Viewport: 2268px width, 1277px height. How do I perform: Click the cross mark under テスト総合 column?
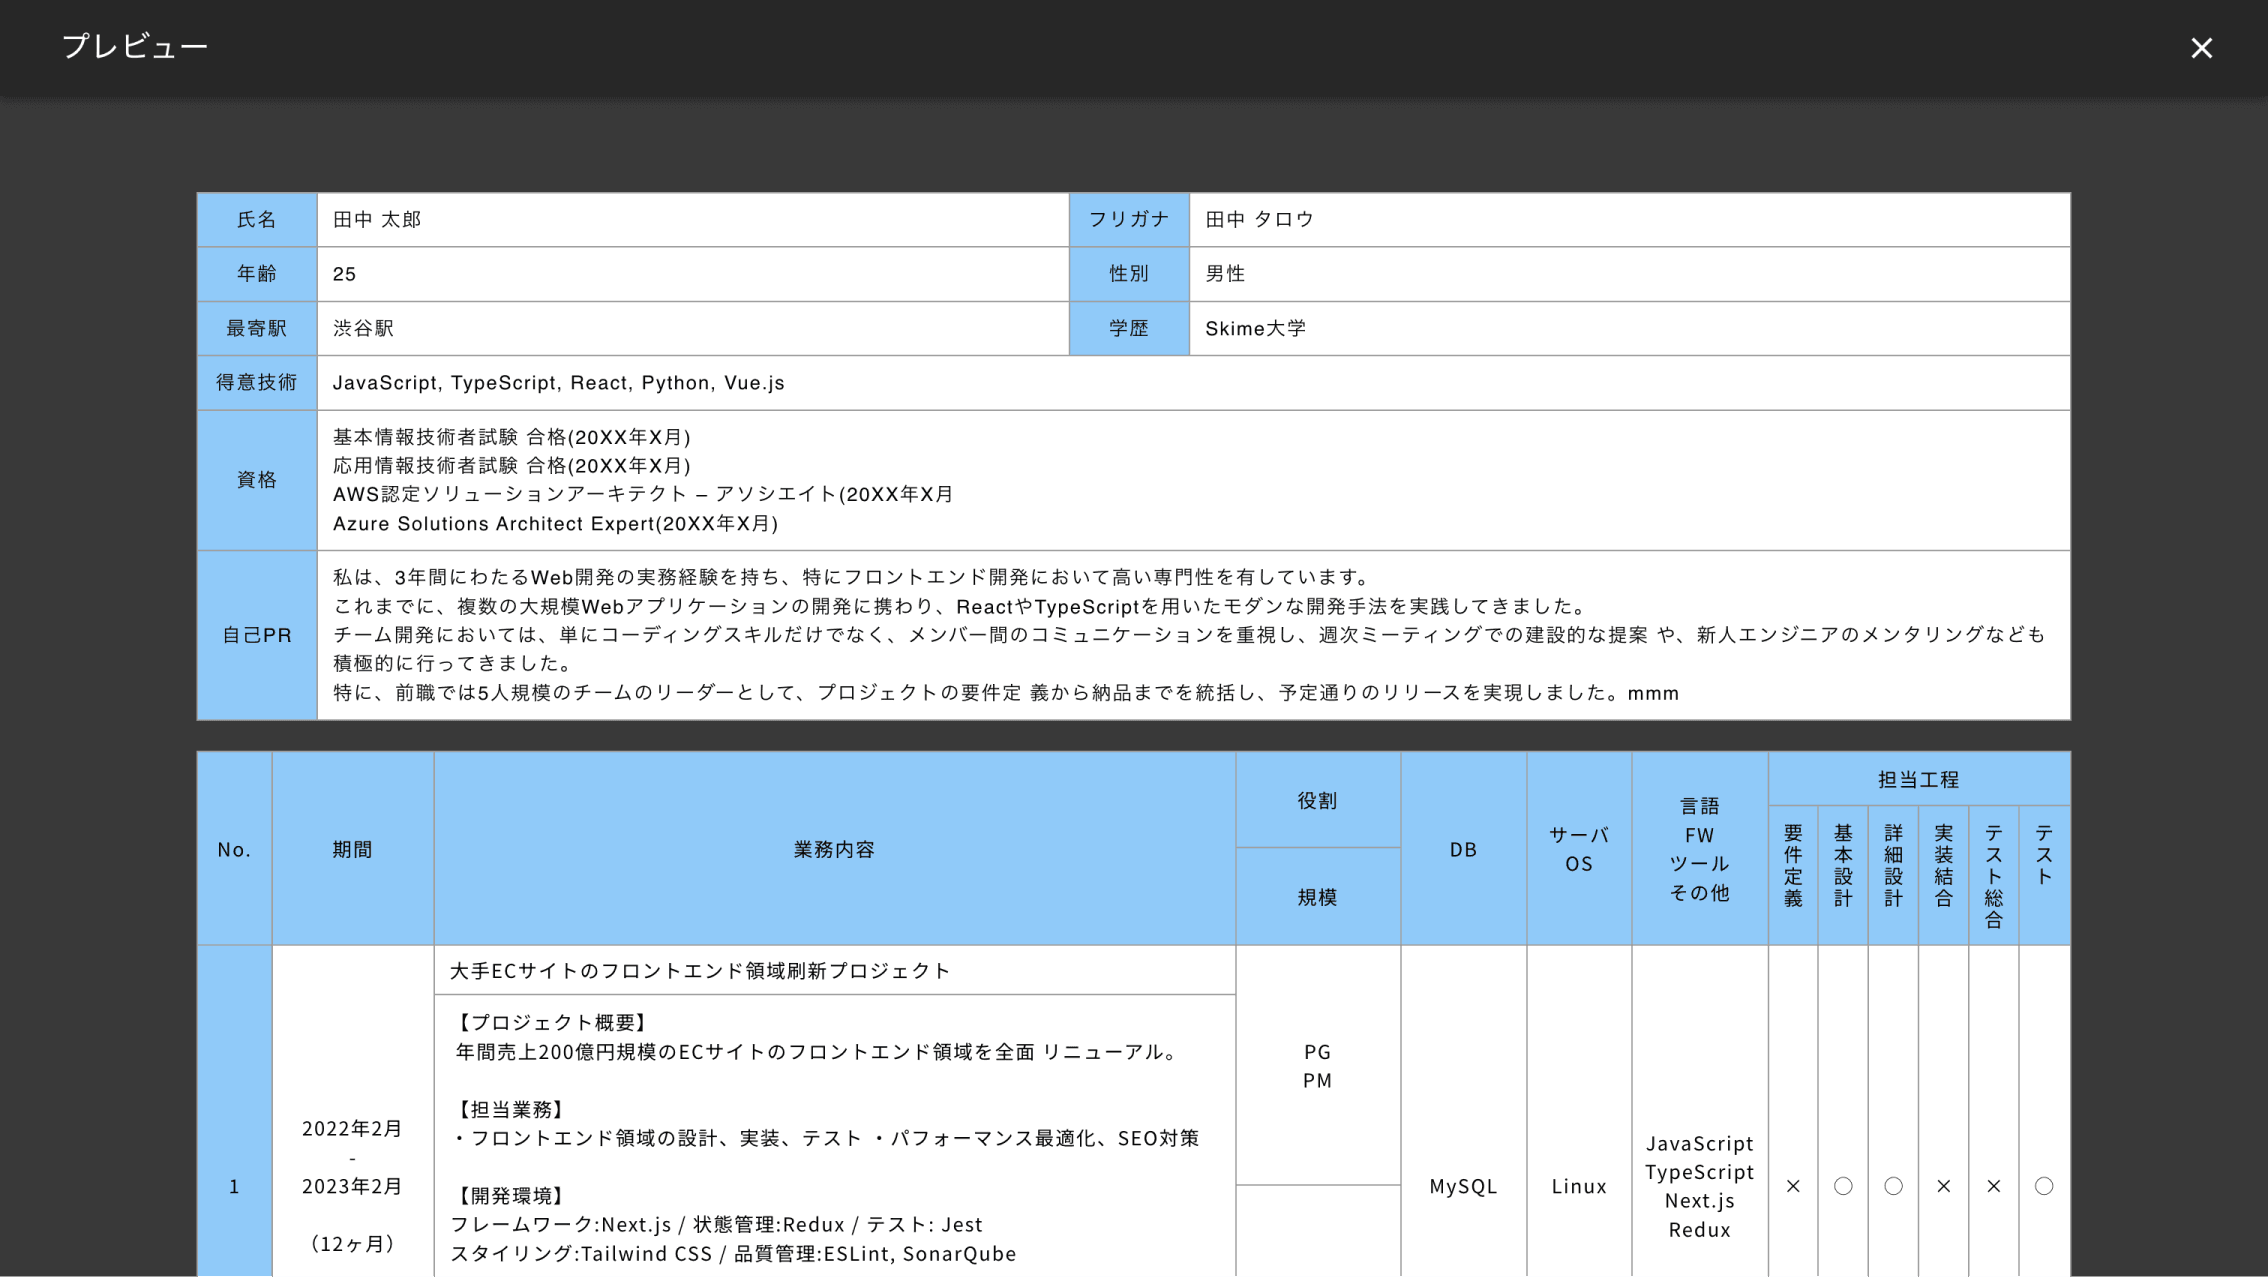1993,1186
